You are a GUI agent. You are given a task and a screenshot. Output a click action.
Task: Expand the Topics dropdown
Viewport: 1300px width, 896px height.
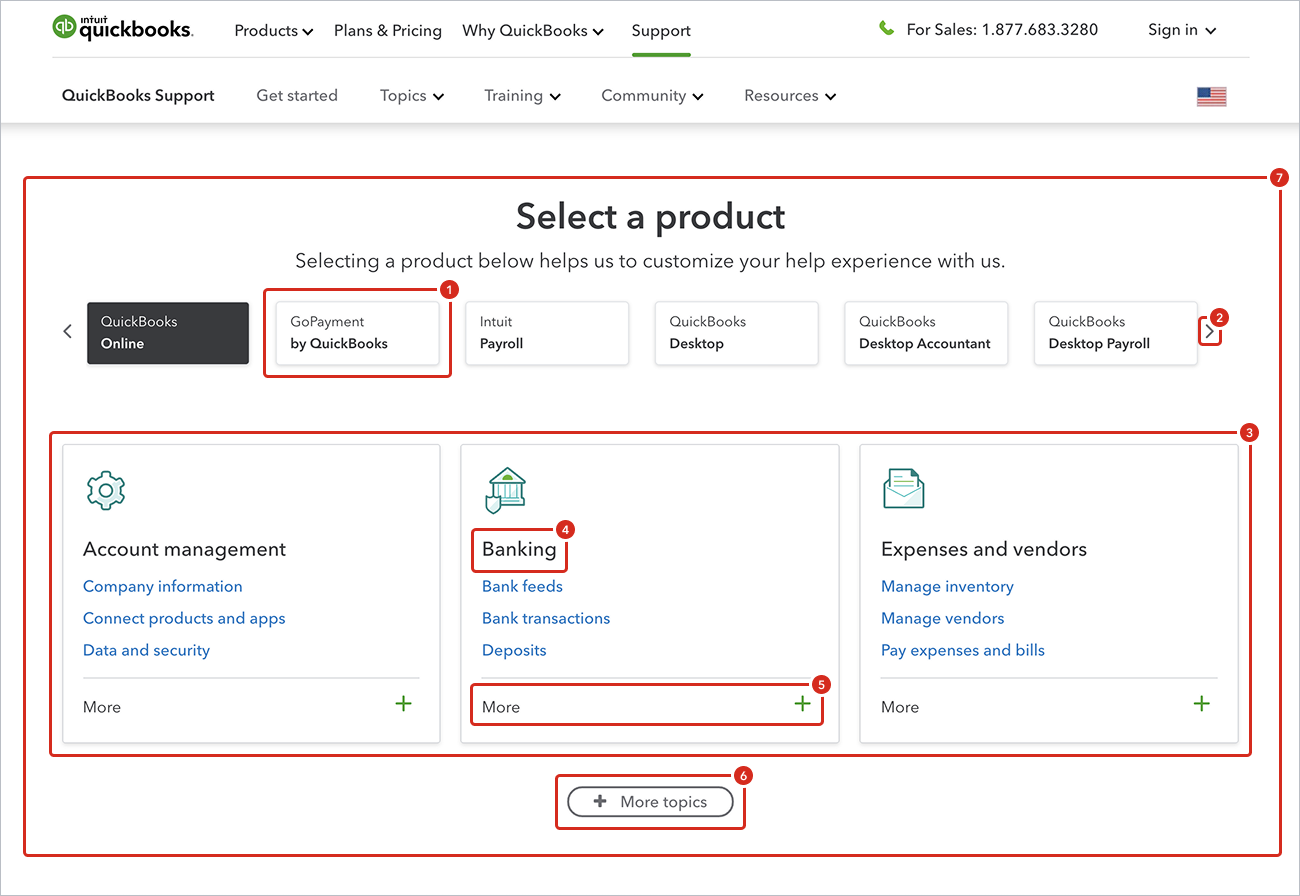tap(412, 96)
